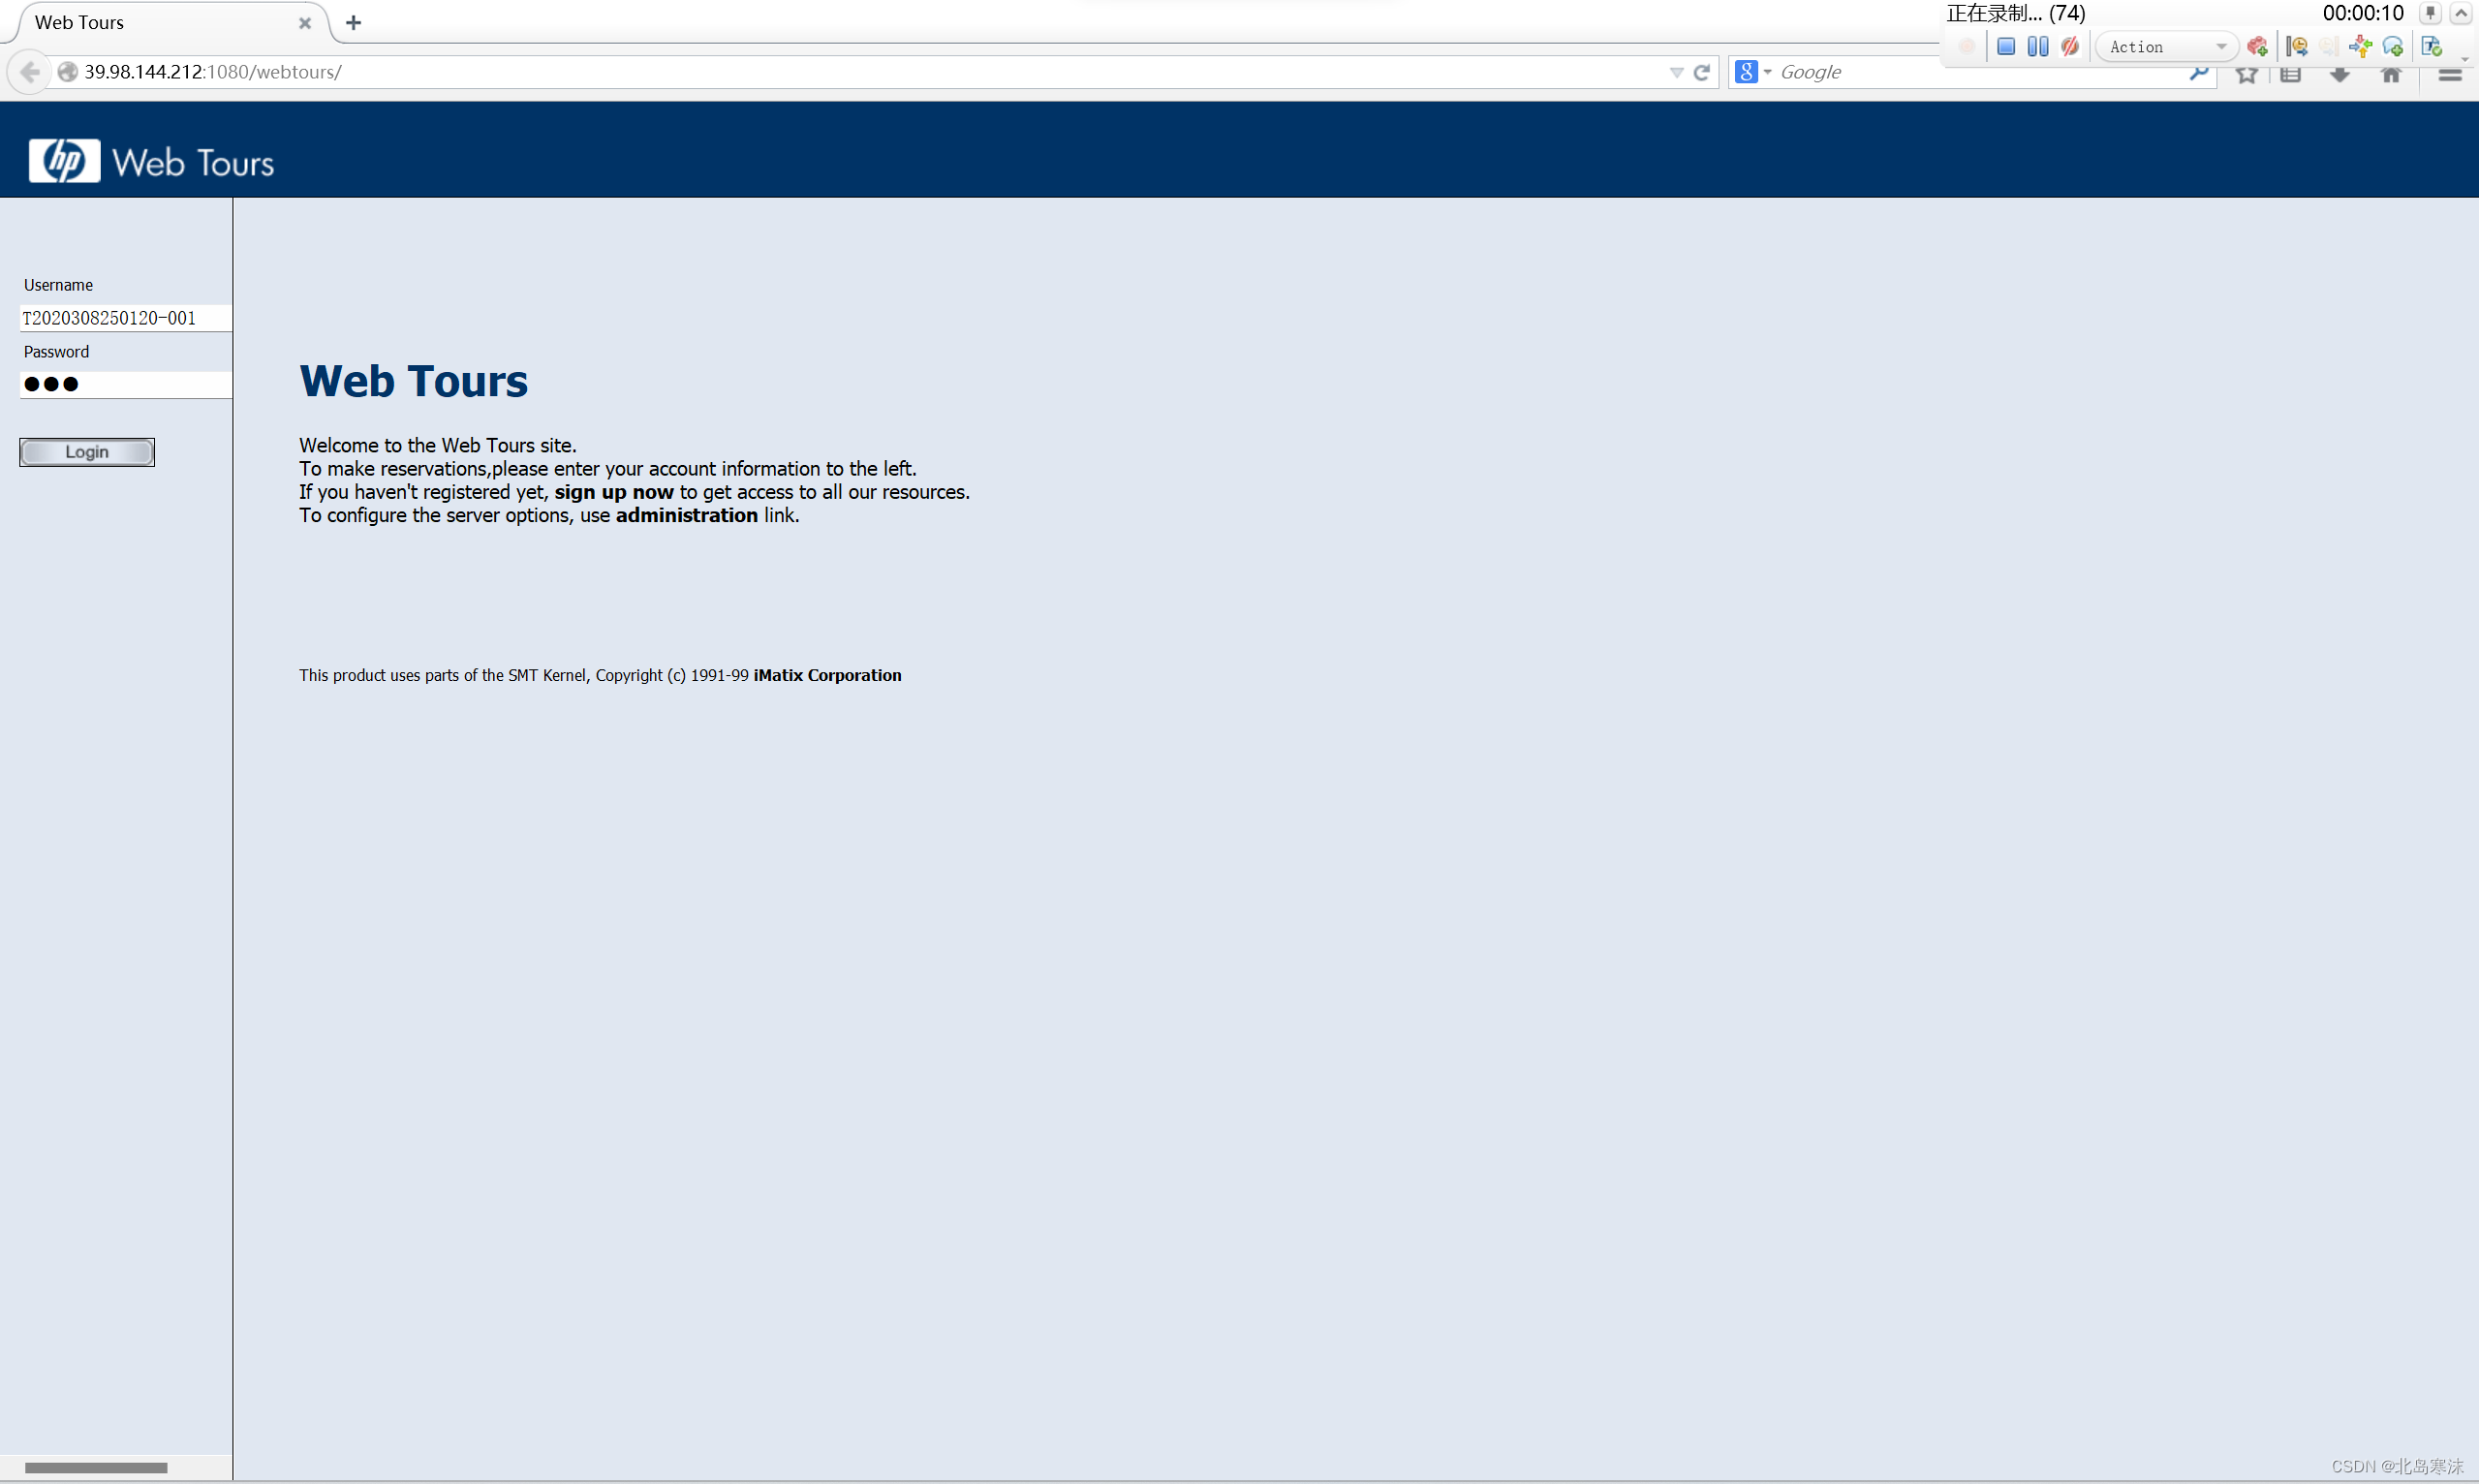Click the Login button

click(x=87, y=452)
